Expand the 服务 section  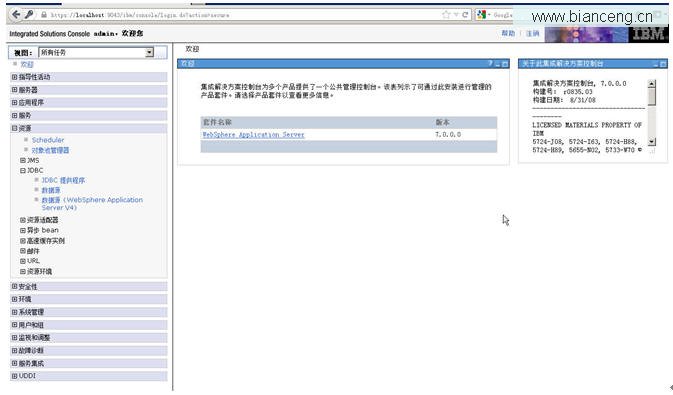15,115
